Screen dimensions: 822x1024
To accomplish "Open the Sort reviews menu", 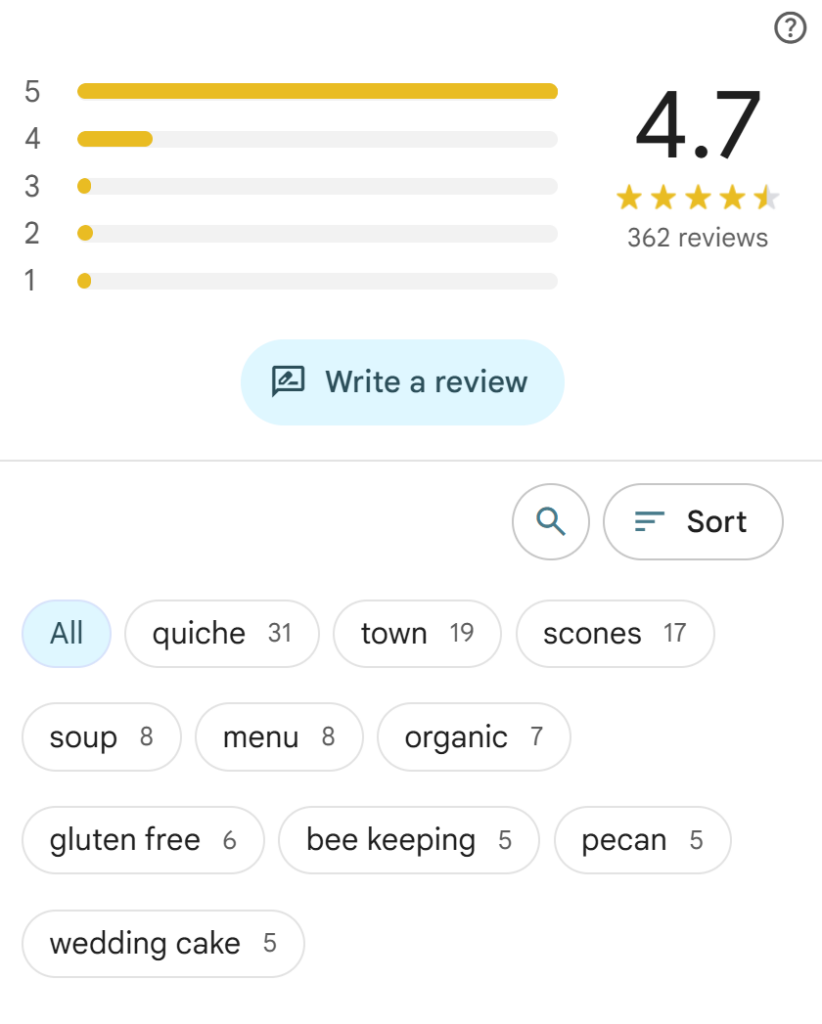I will coord(693,521).
